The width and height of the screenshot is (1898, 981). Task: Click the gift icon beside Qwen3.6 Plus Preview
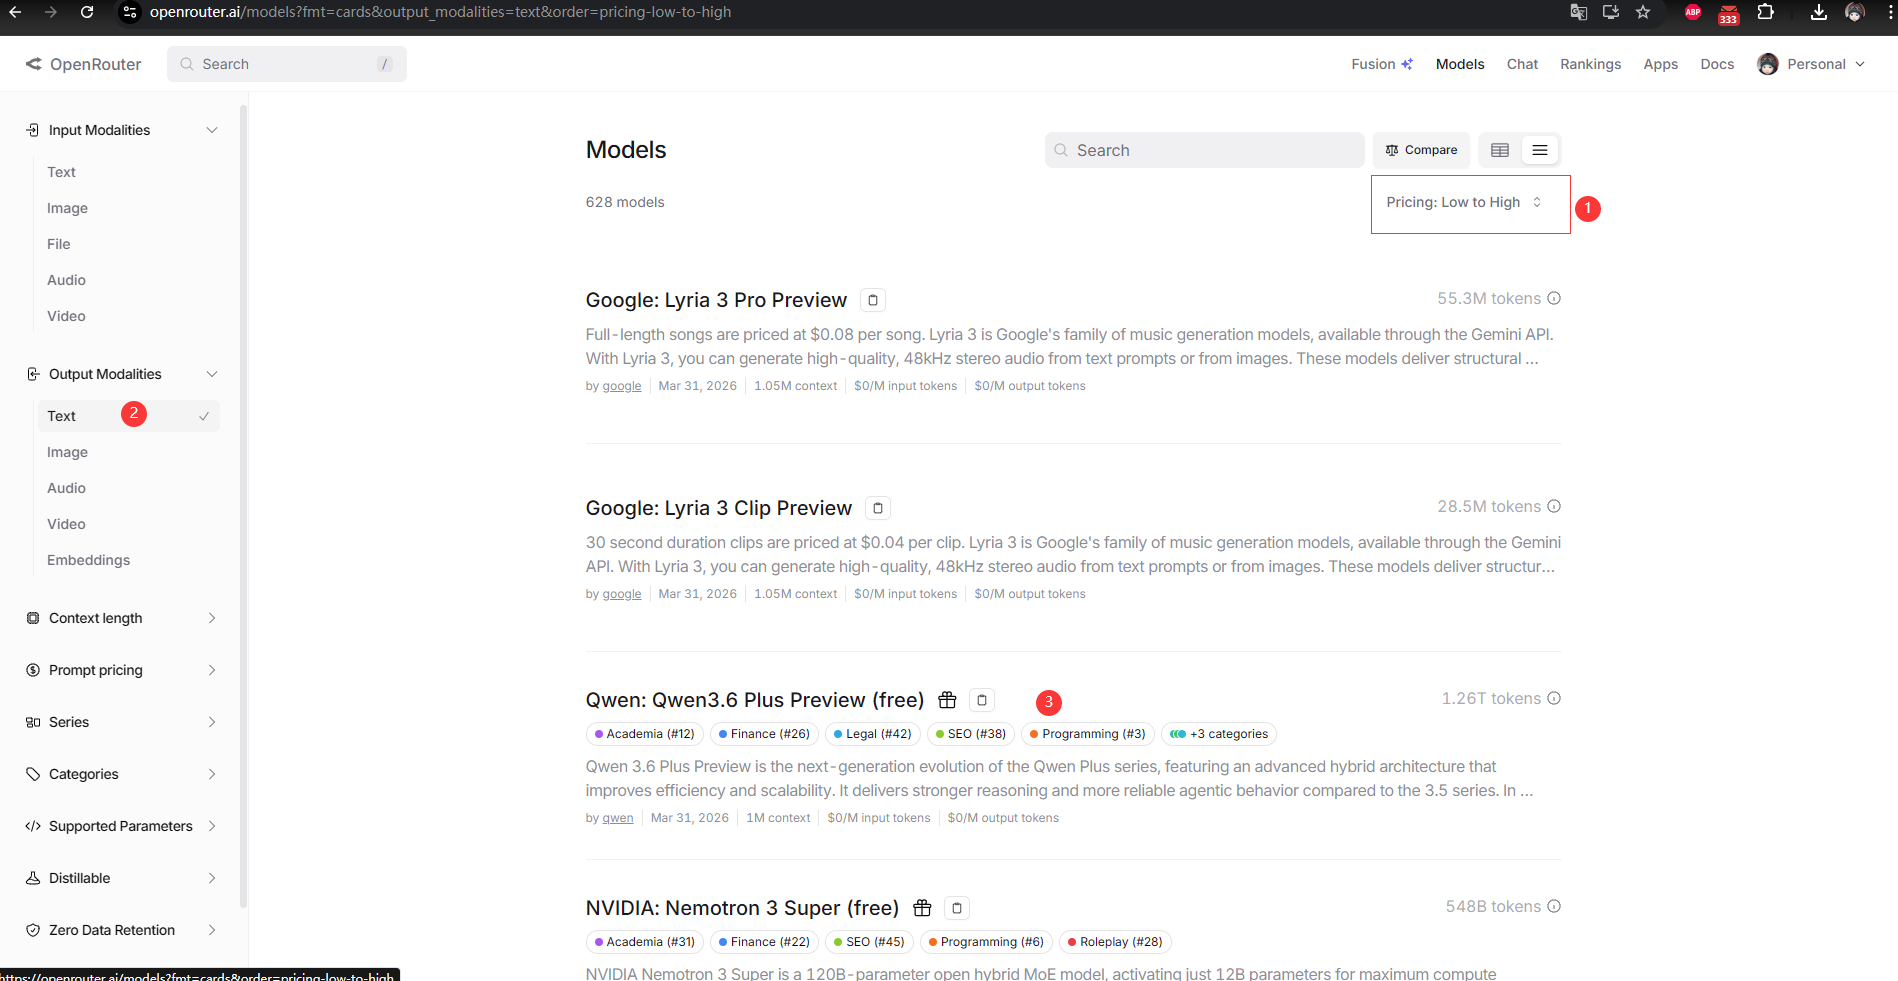pyautogui.click(x=947, y=700)
